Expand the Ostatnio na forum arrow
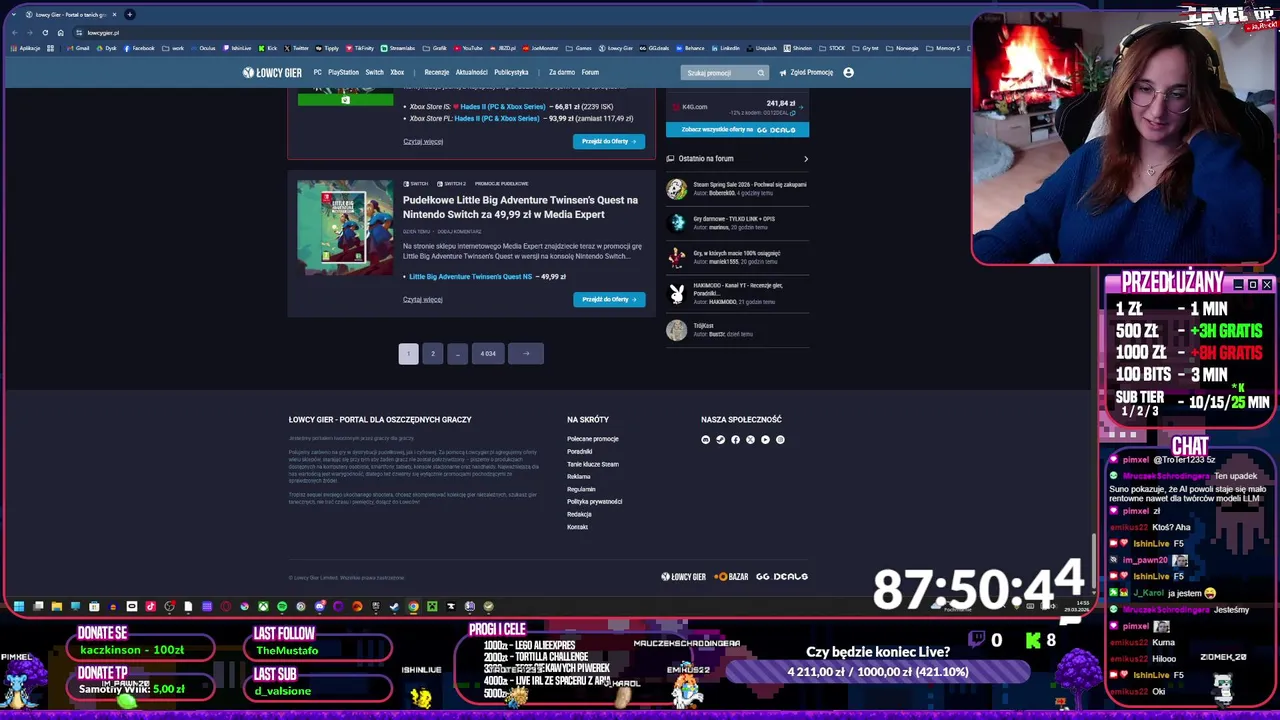The height and width of the screenshot is (720, 1280). click(x=806, y=158)
